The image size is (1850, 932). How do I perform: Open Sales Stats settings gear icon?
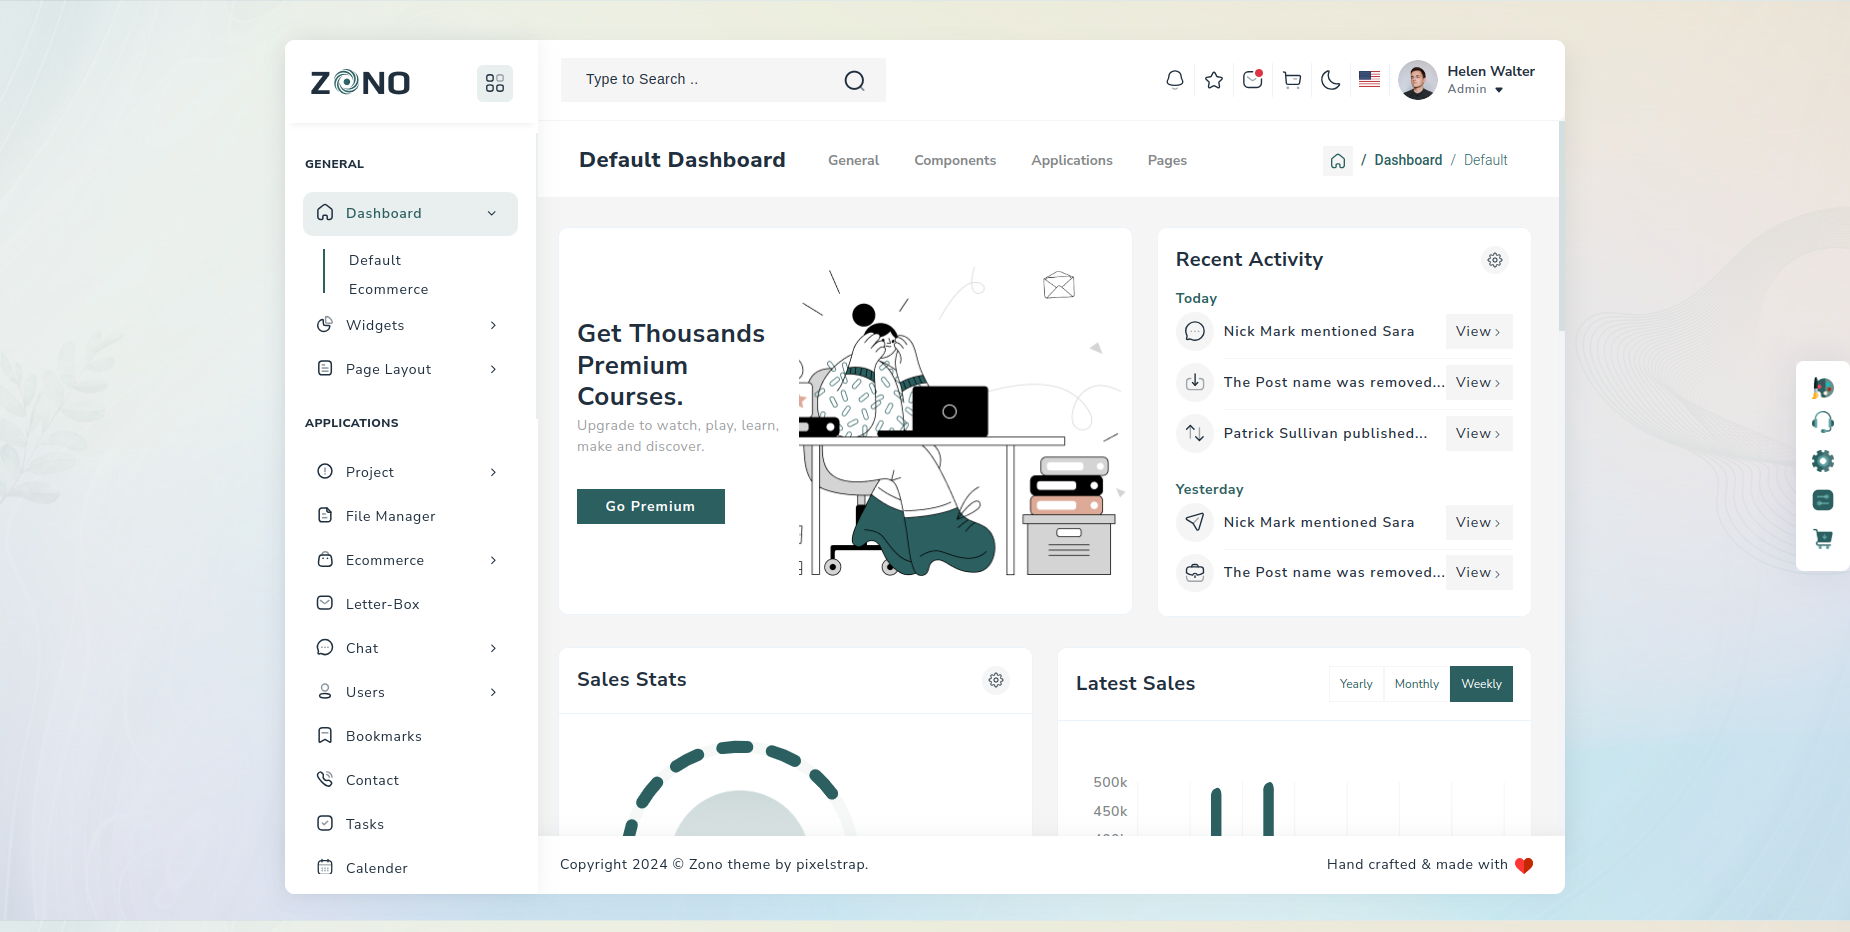pos(996,680)
